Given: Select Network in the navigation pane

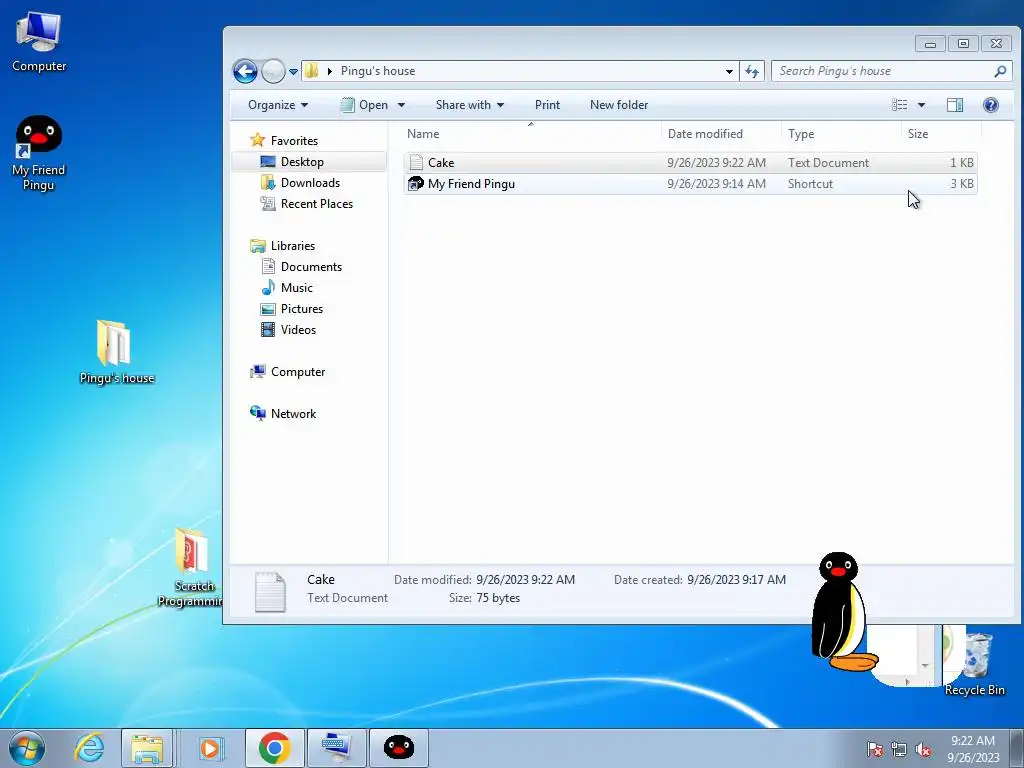Looking at the screenshot, I should pyautogui.click(x=293, y=414).
